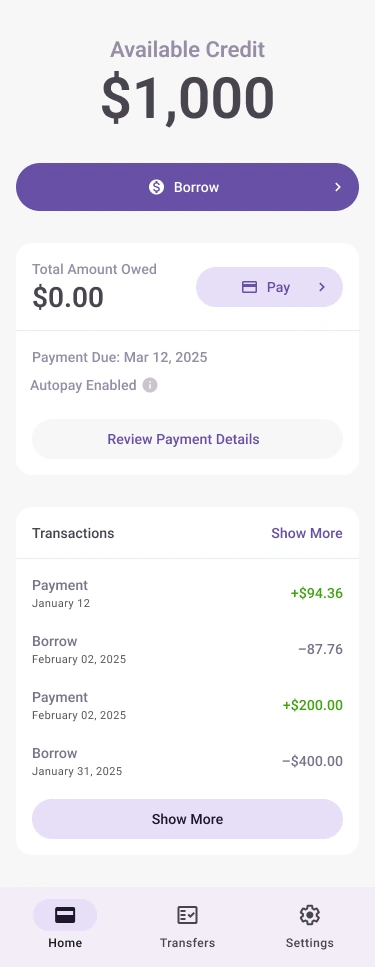
Task: Click the Show More link beside Transactions
Action: [x=307, y=533]
